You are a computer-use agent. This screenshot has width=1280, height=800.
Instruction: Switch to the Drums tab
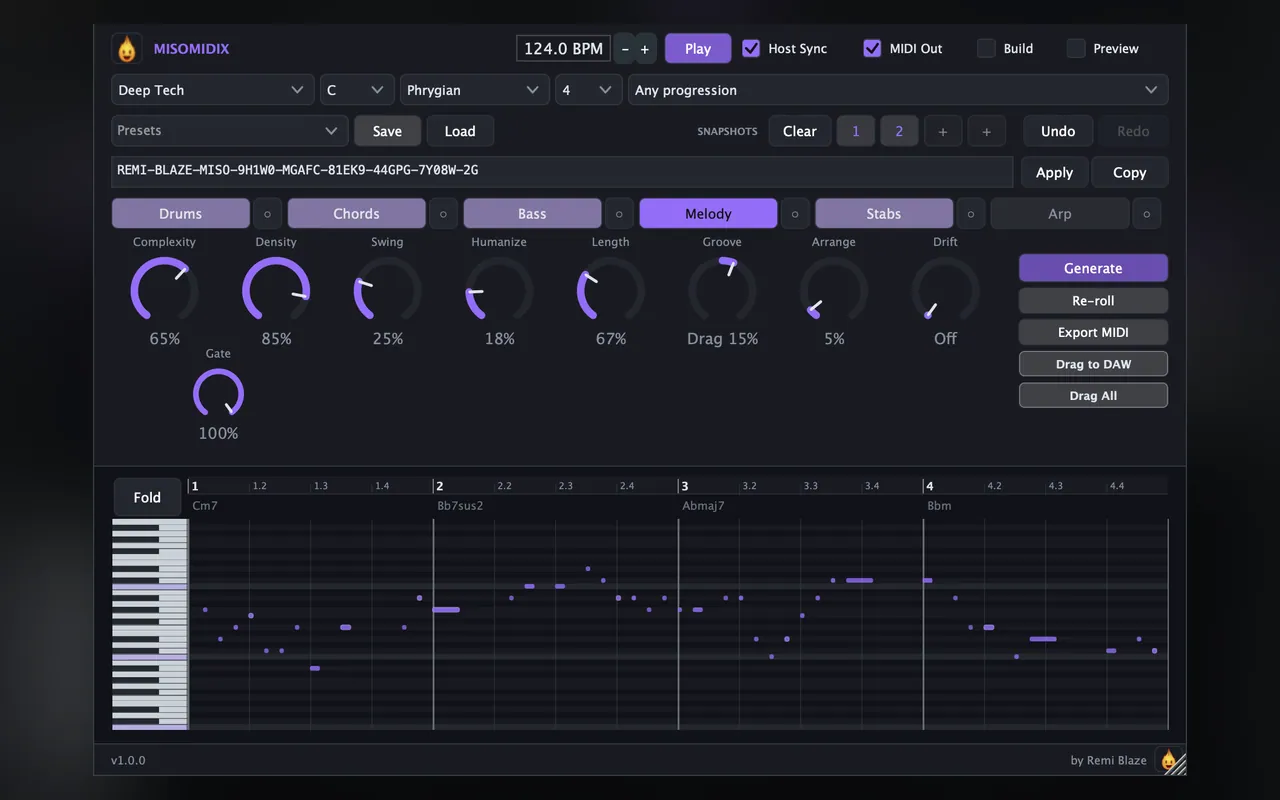coord(181,214)
